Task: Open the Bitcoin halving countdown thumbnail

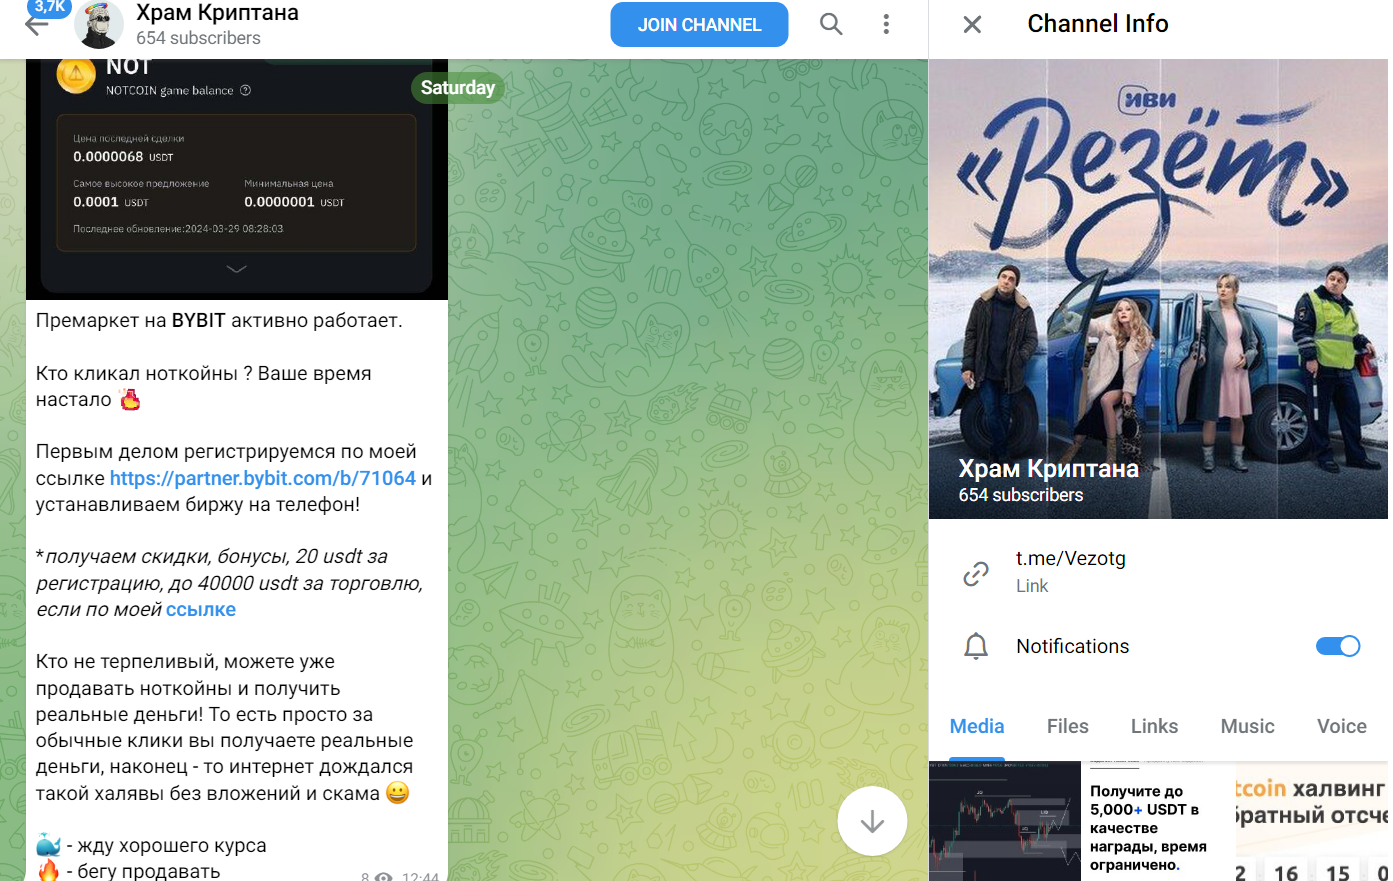Action: pyautogui.click(x=1312, y=821)
